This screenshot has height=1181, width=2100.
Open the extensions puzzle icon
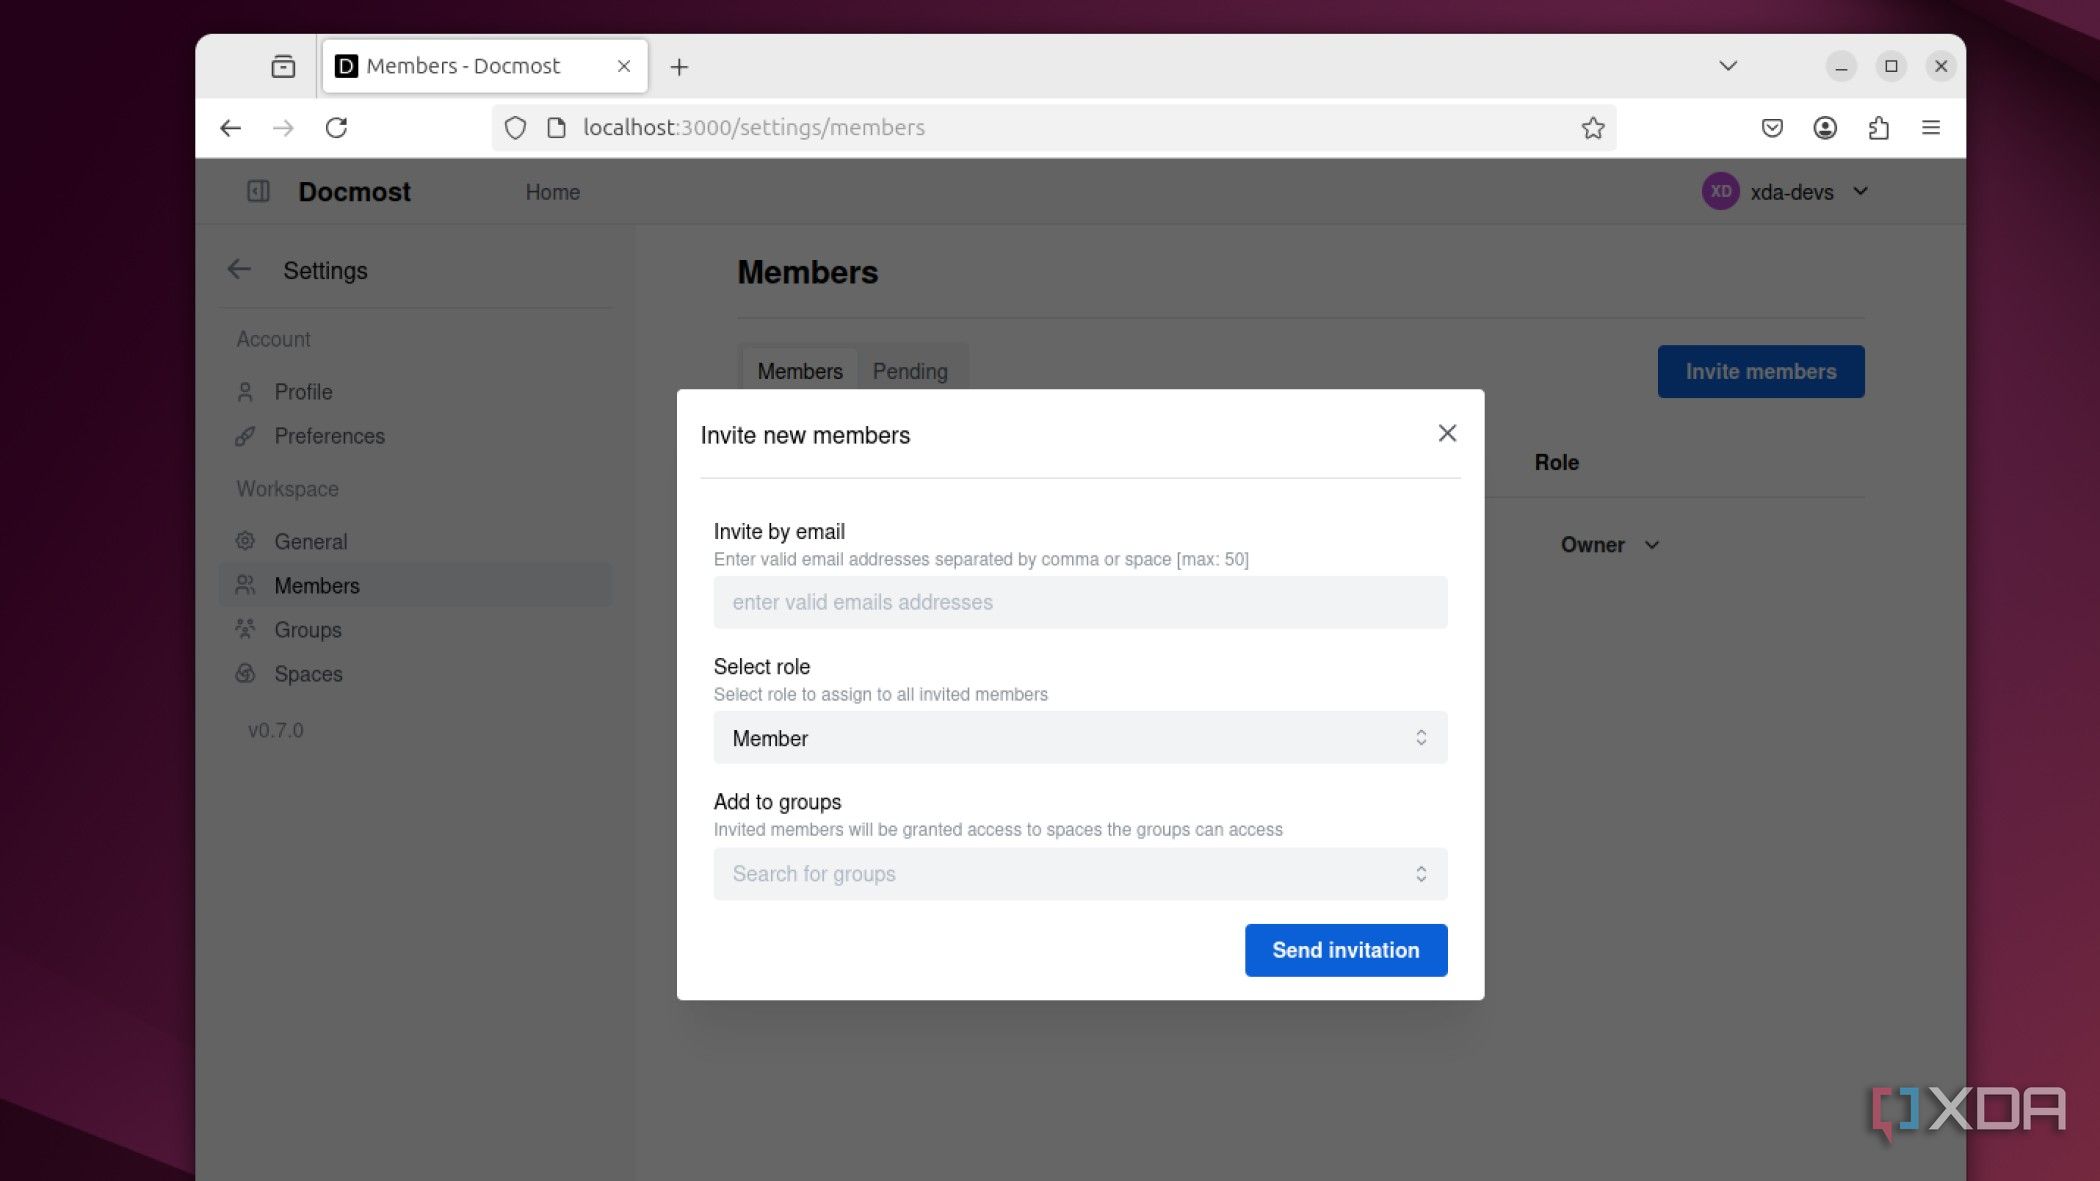(x=1878, y=127)
